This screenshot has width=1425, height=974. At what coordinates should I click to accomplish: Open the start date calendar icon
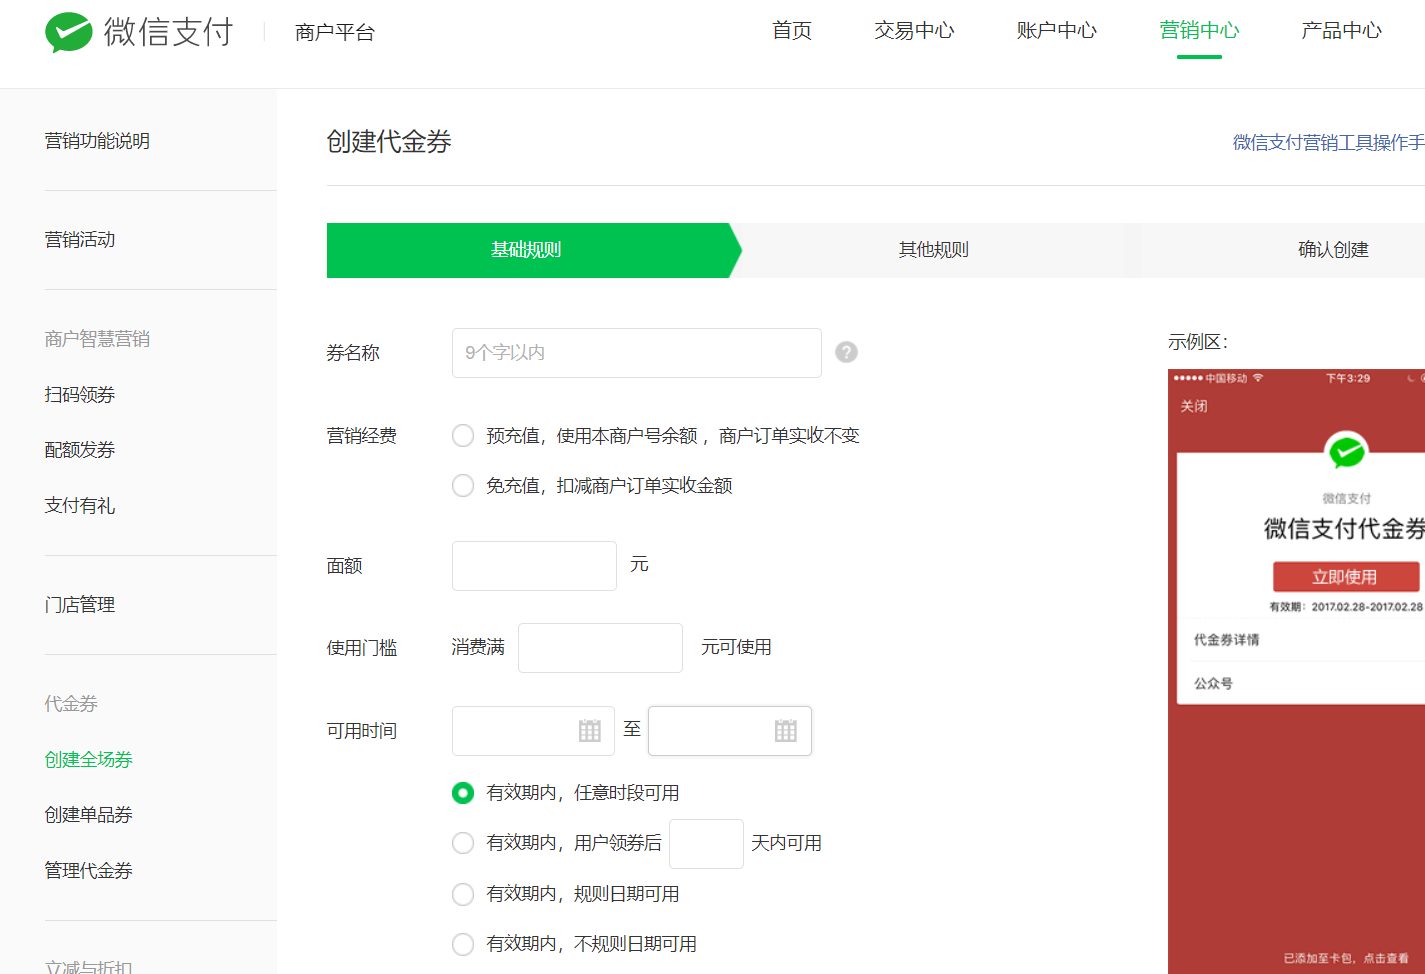[x=590, y=731]
